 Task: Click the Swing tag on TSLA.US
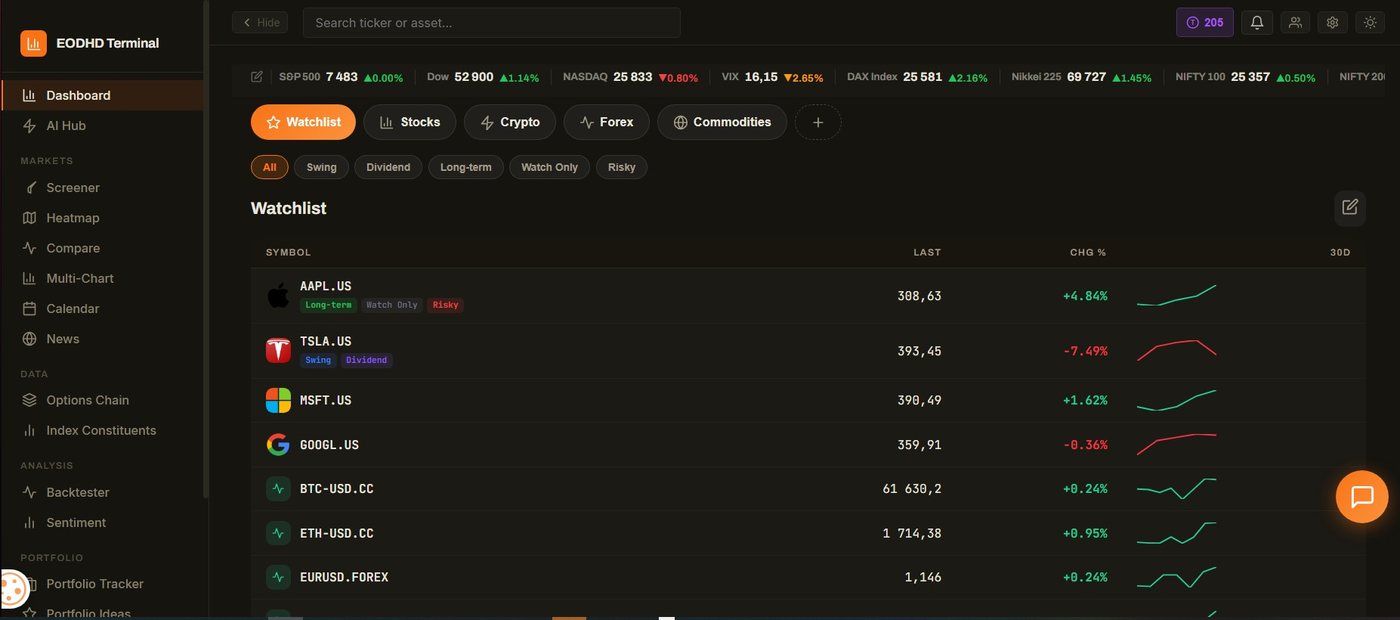coord(318,360)
